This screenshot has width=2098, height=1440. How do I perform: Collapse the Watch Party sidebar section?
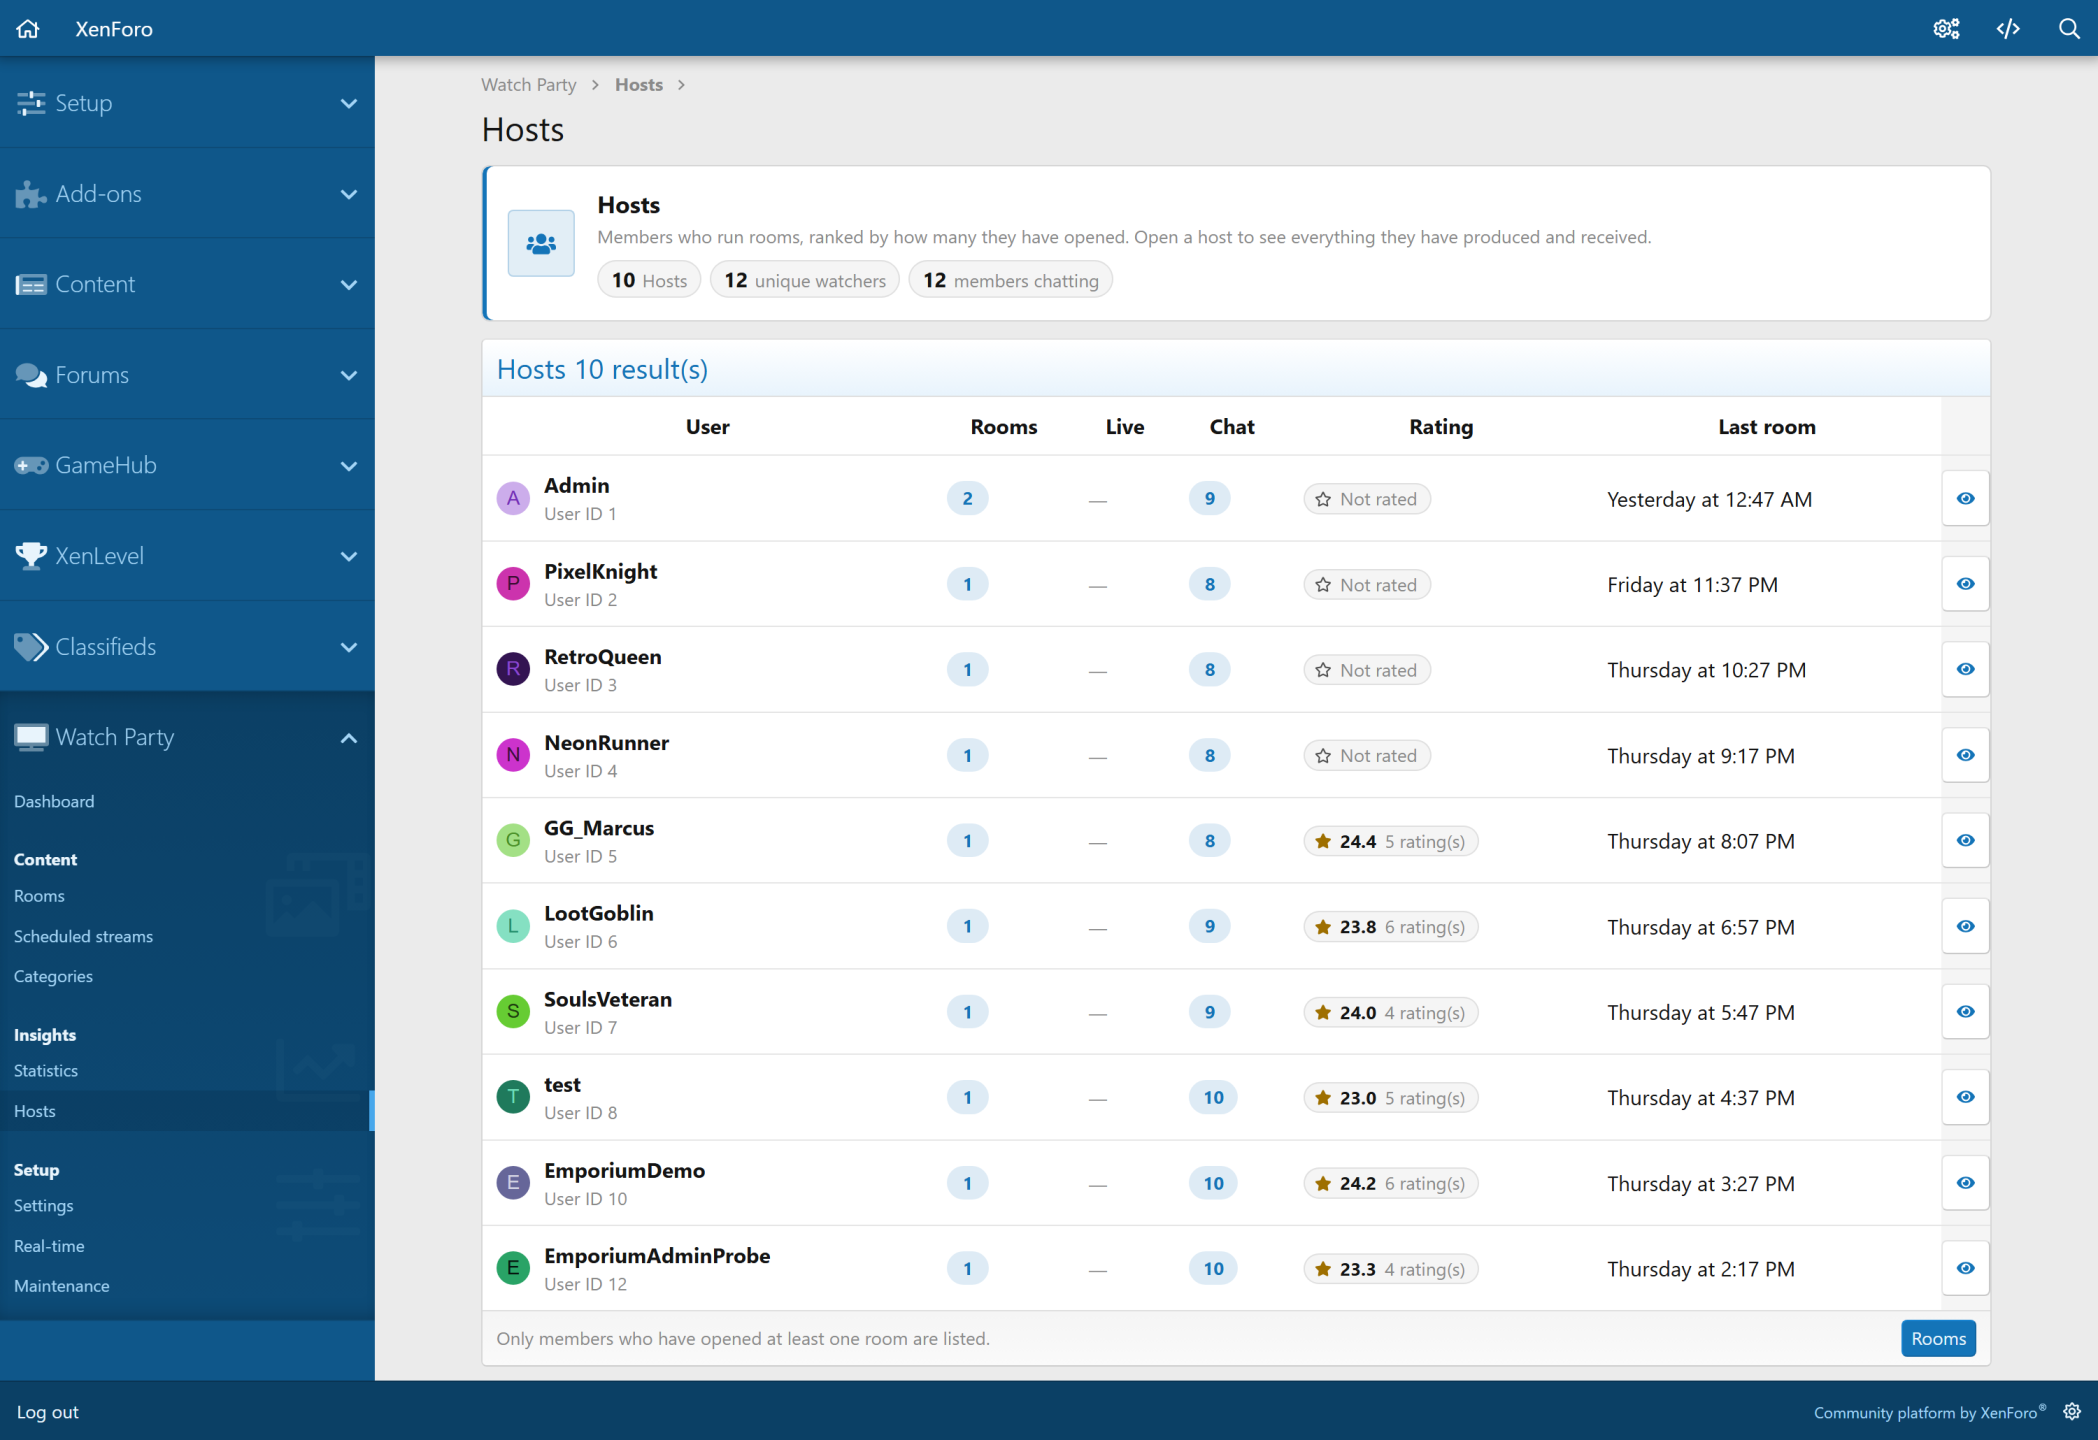[187, 737]
